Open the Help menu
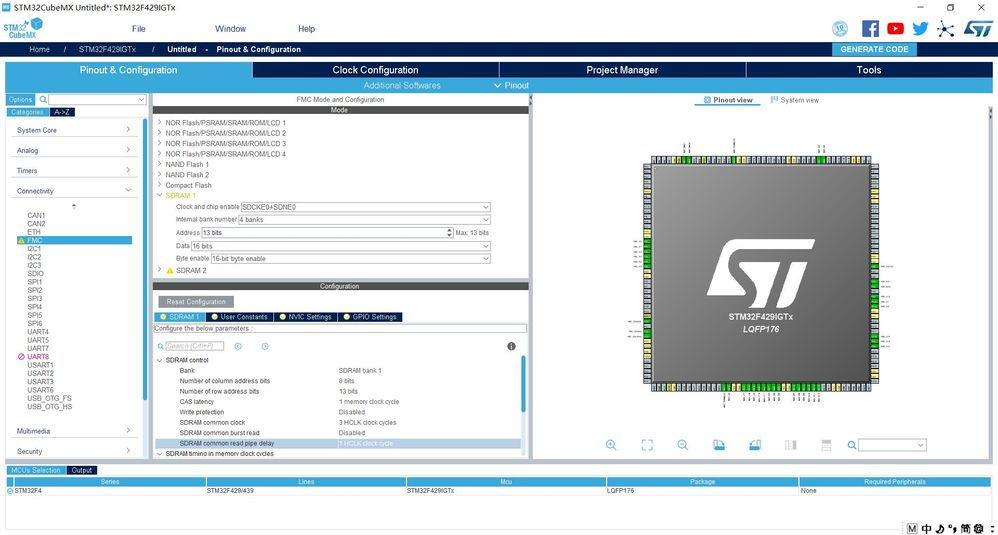This screenshot has width=998, height=535. [306, 29]
